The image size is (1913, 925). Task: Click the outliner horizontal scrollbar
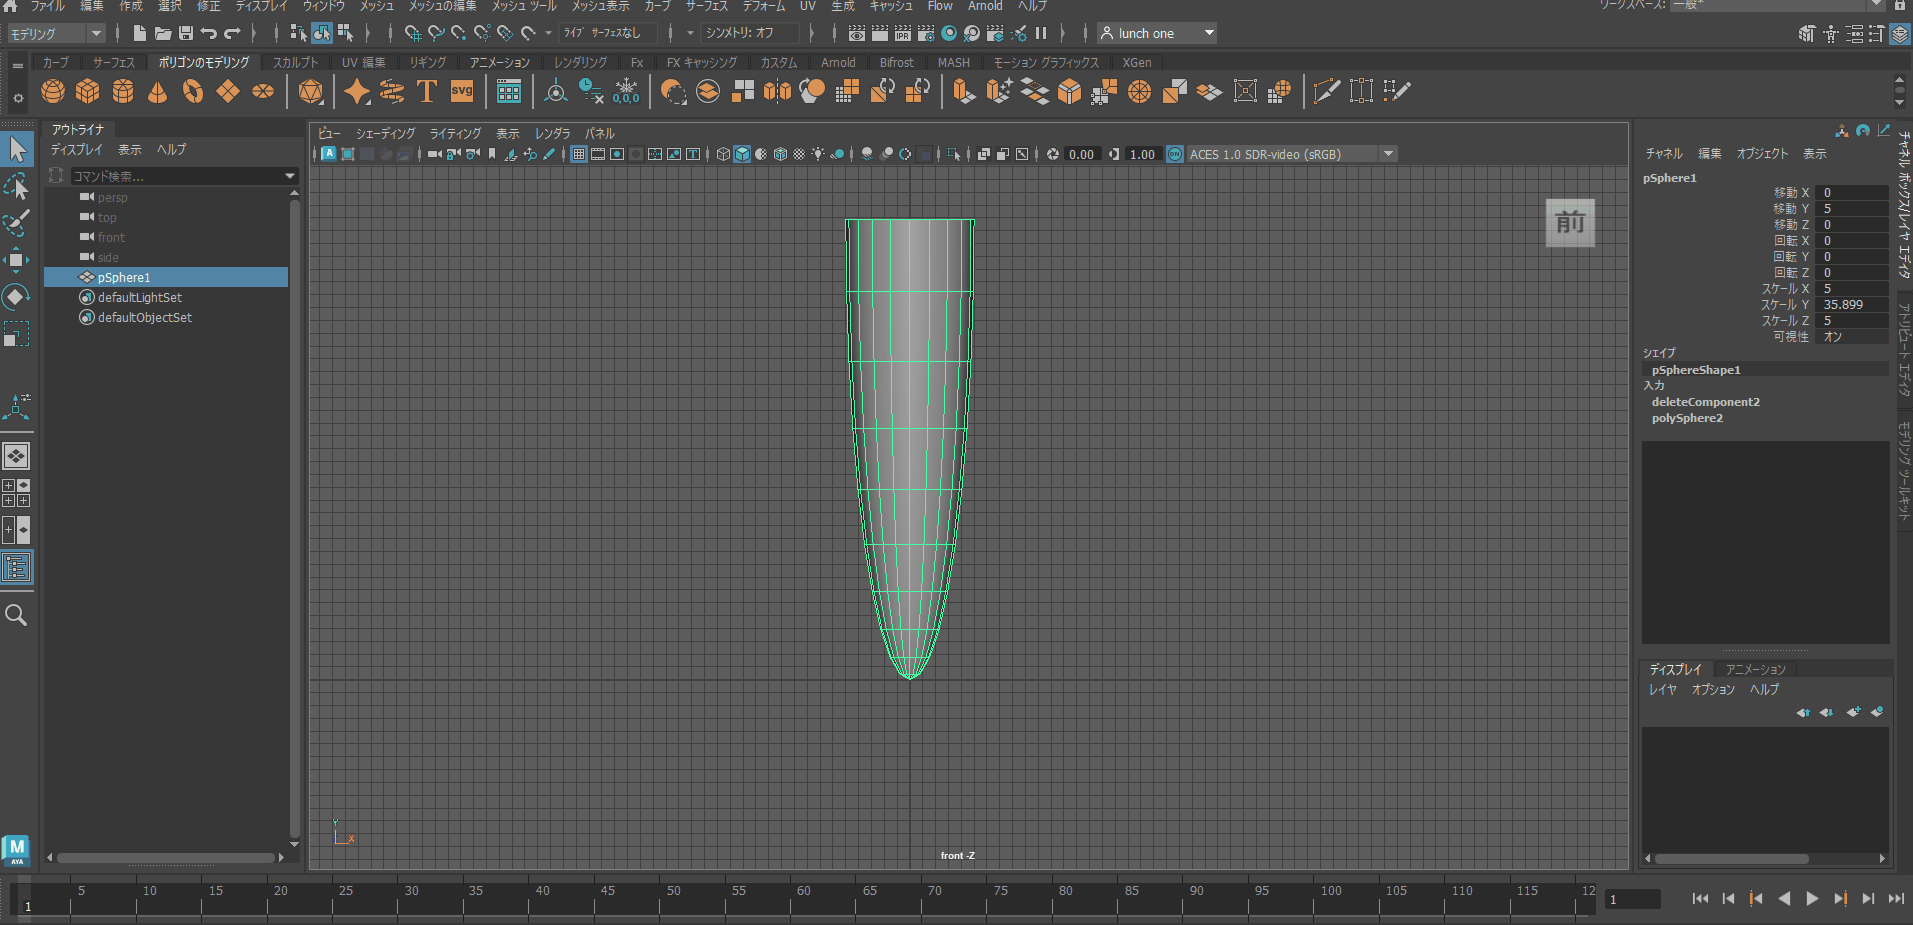(166, 858)
